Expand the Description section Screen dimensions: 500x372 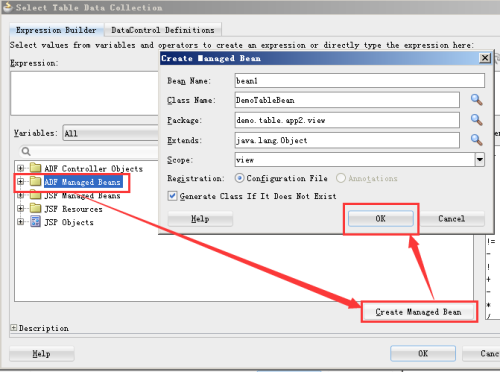tap(13, 328)
